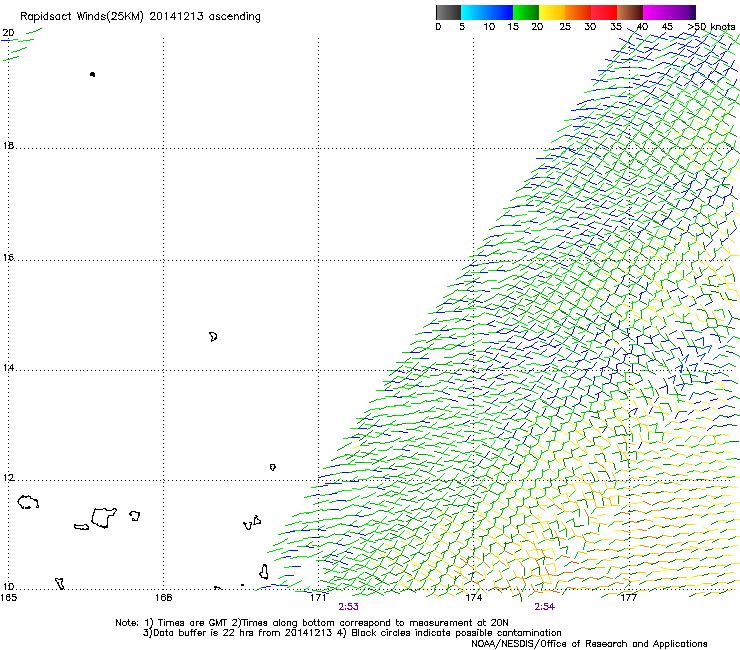
Task: Click the legend label '10'
Action: pos(489,27)
